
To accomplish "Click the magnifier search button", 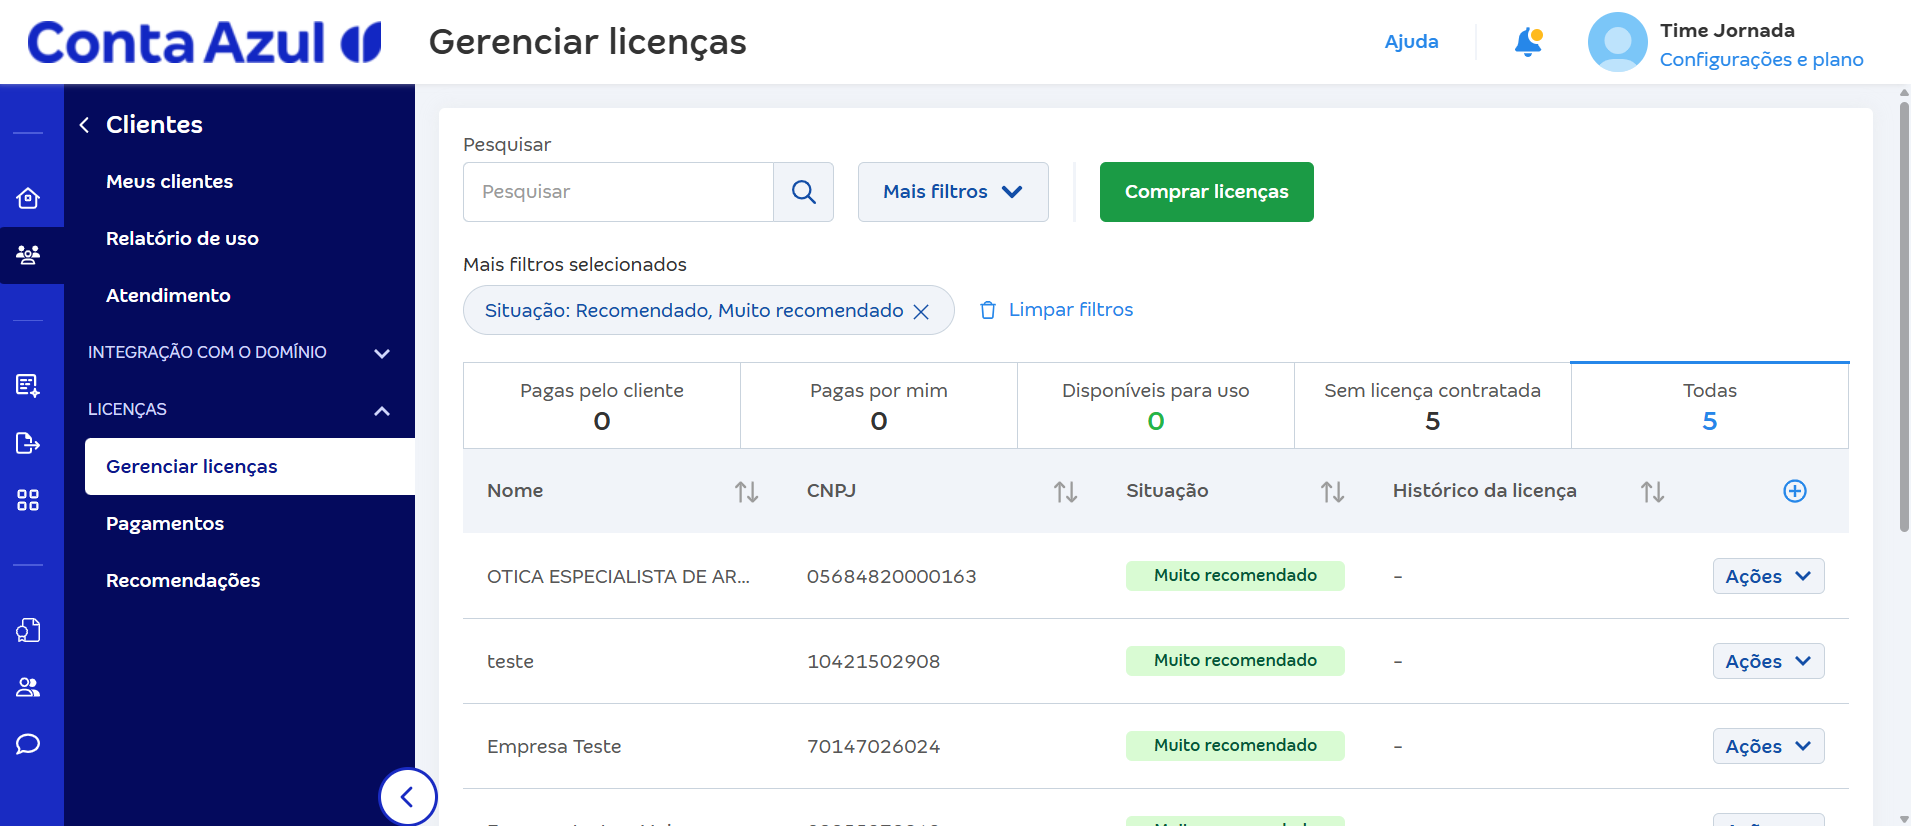I will pos(804,192).
